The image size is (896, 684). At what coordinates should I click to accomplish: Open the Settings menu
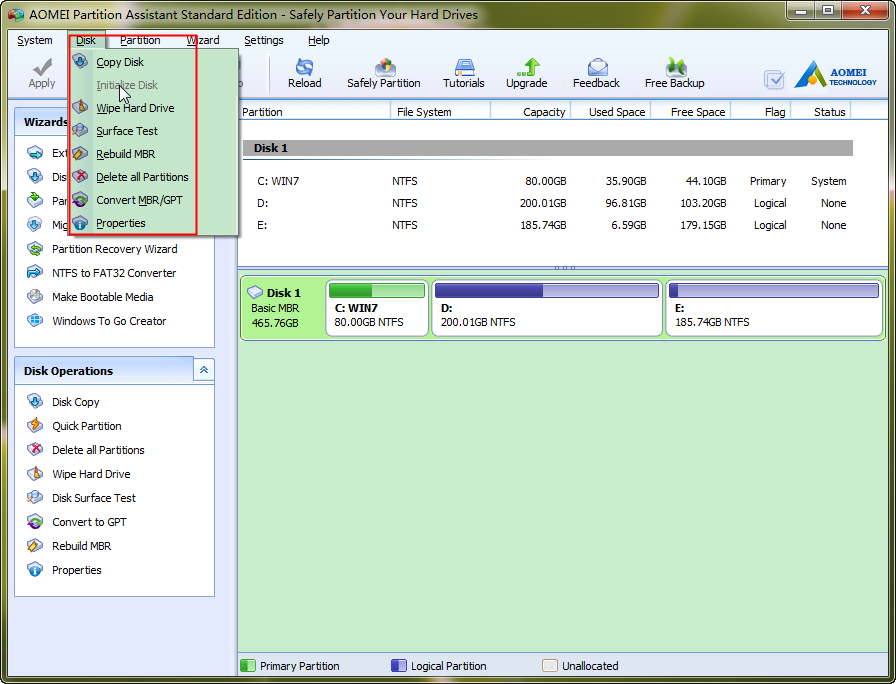tap(263, 40)
